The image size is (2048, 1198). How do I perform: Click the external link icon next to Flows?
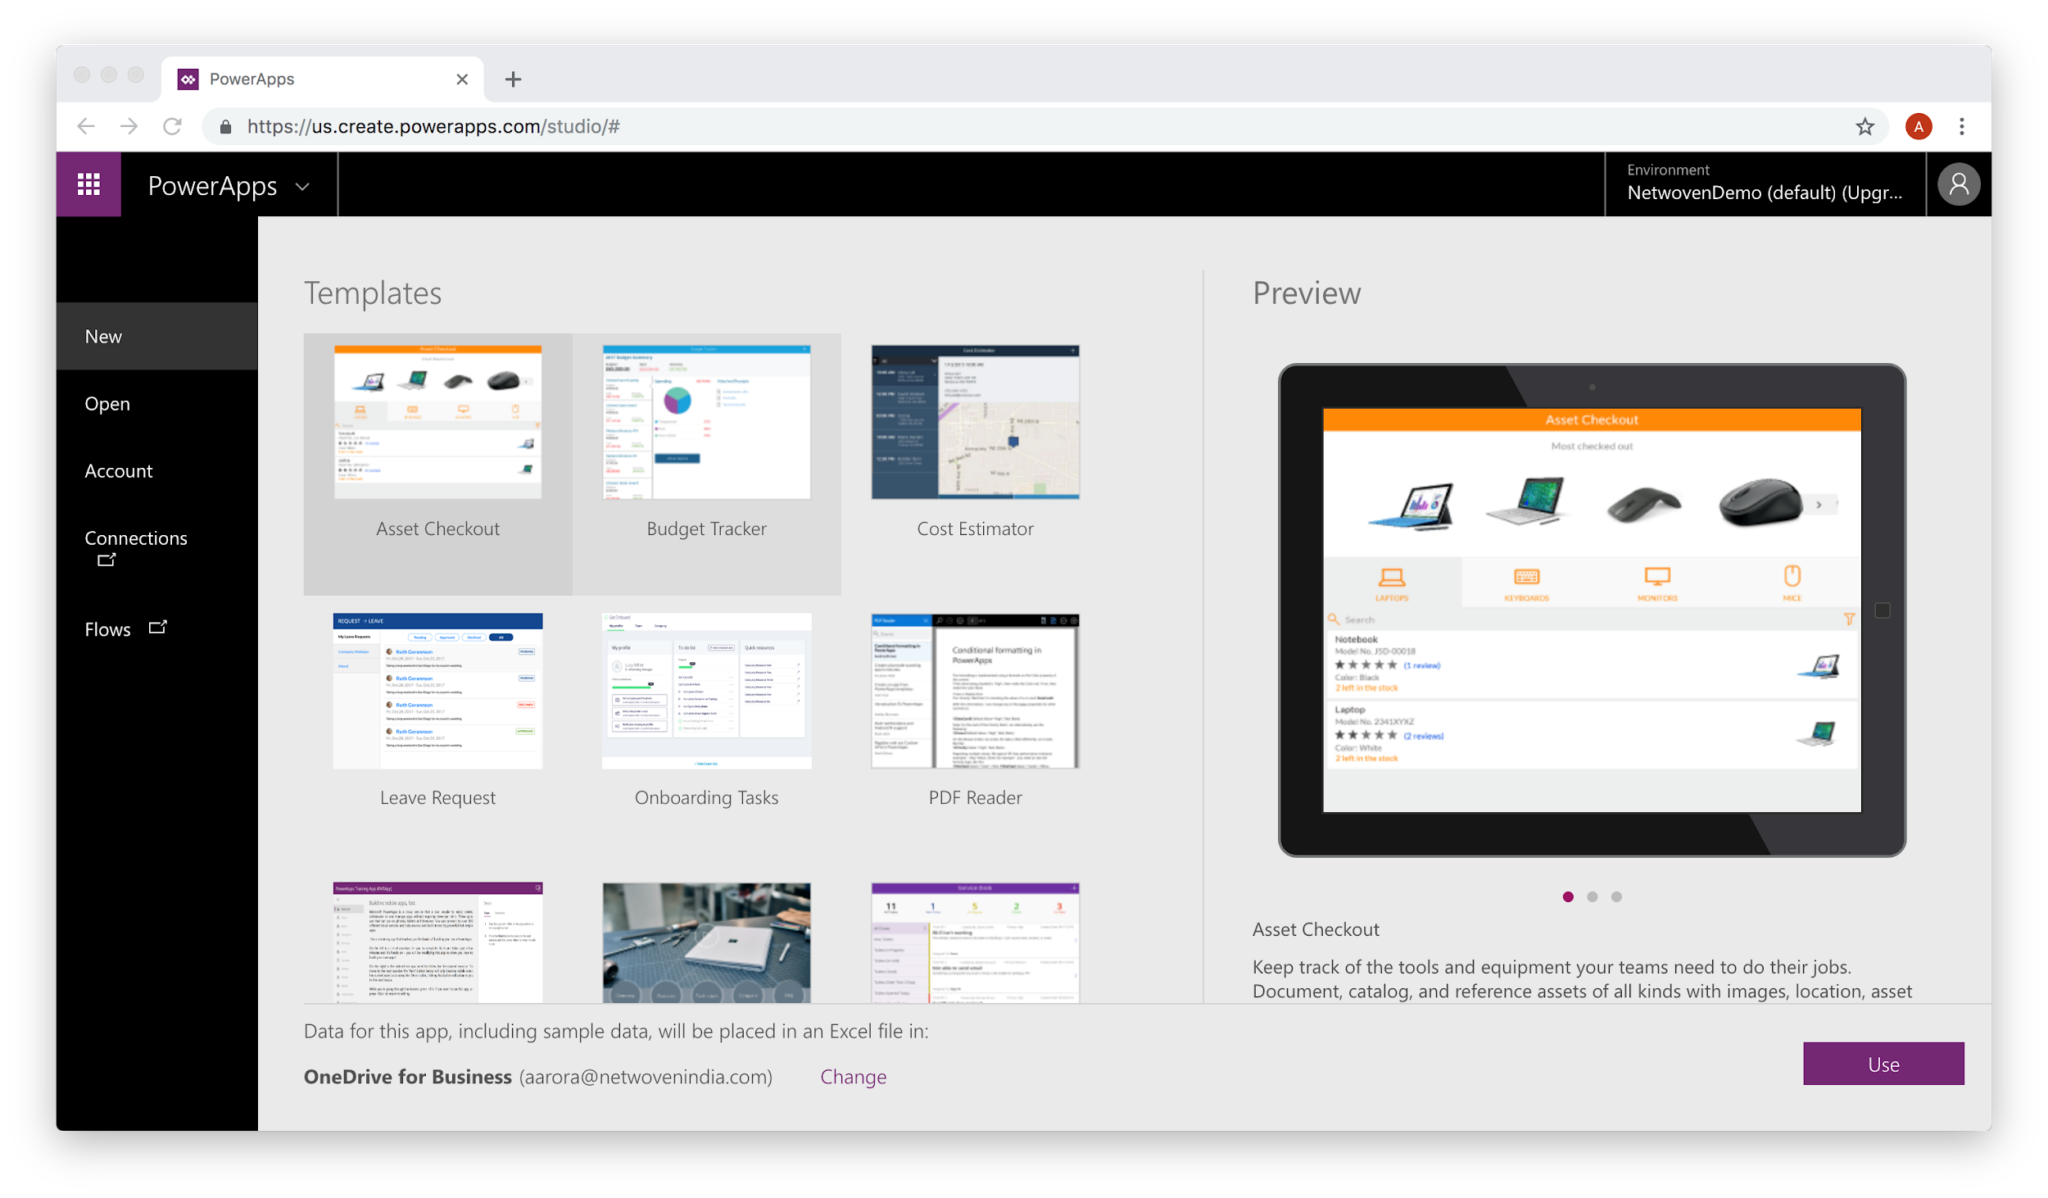pyautogui.click(x=157, y=627)
